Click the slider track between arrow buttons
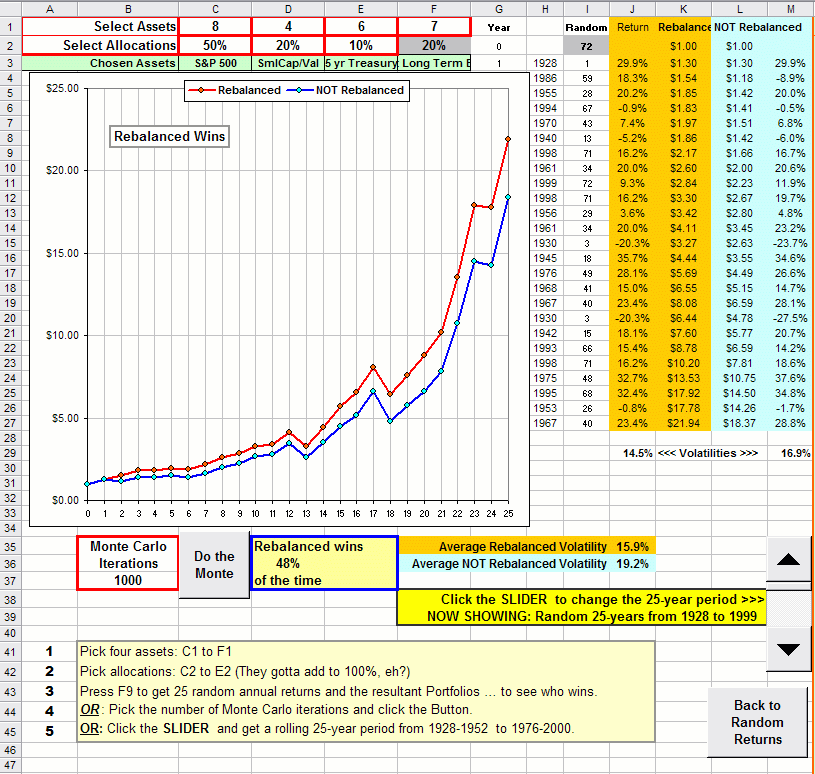 point(788,608)
